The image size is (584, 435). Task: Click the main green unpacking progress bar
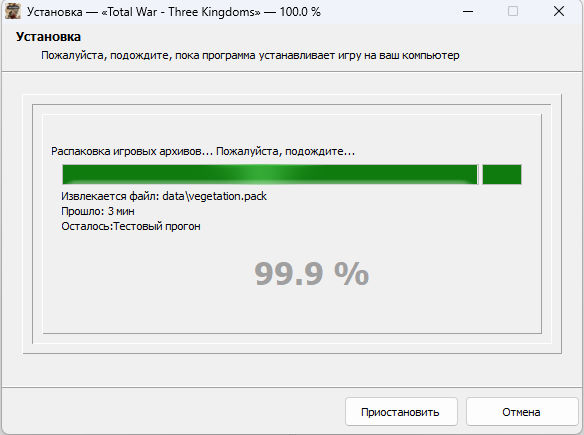(x=270, y=174)
